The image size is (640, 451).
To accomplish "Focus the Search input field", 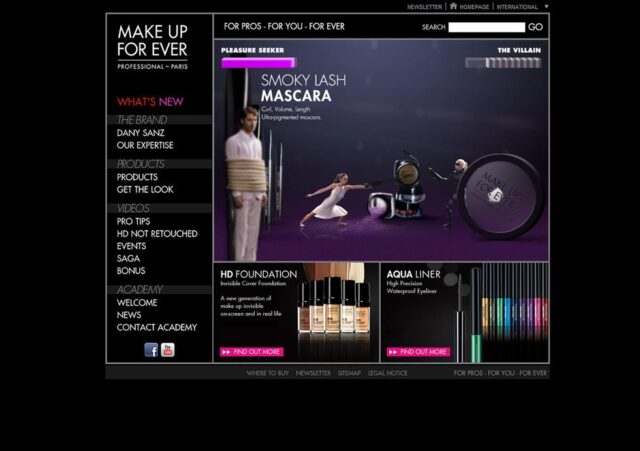I will point(487,27).
